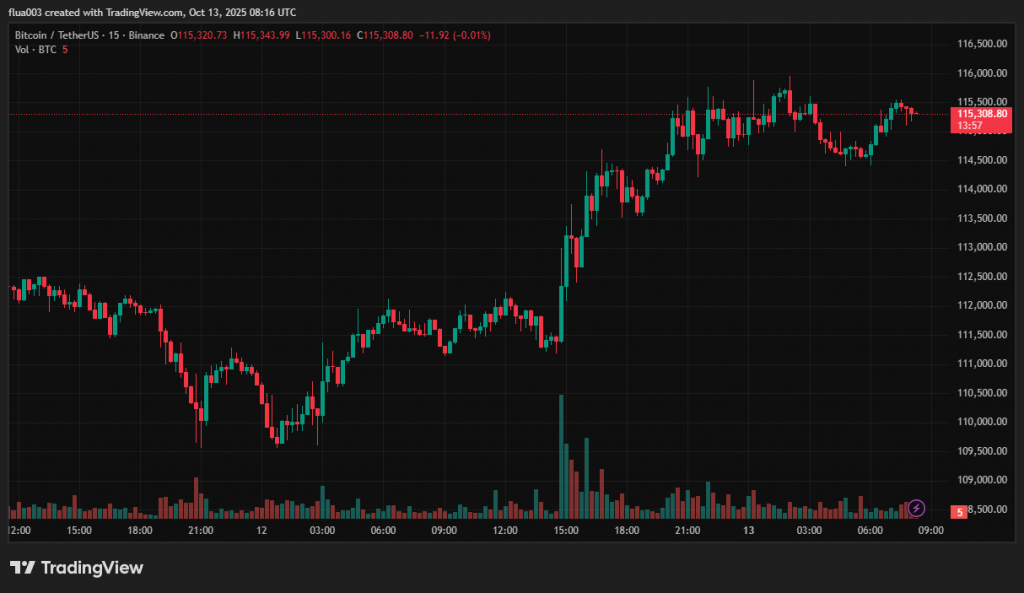Viewport: 1024px width, 593px height.
Task: Click the tallest green volume bar
Action: click(561, 456)
